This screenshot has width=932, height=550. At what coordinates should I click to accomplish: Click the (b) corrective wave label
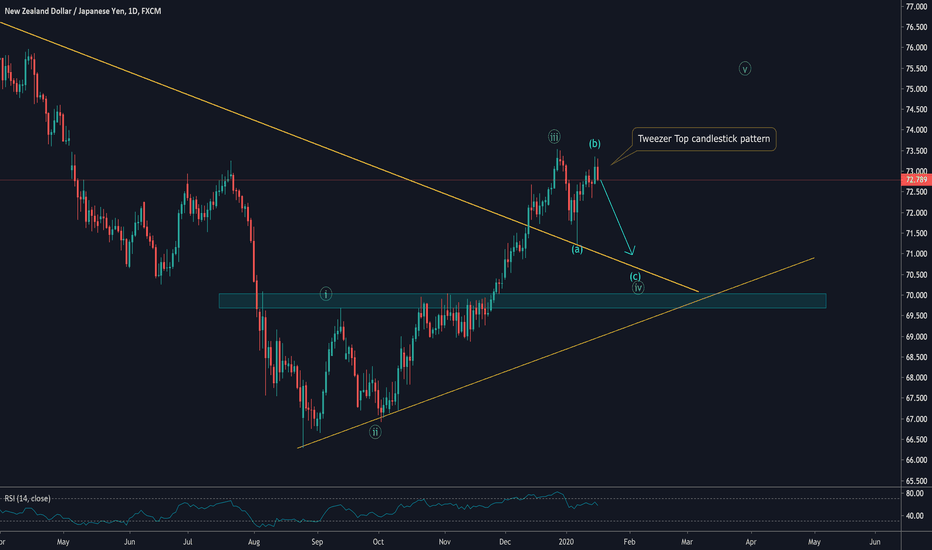(x=594, y=144)
